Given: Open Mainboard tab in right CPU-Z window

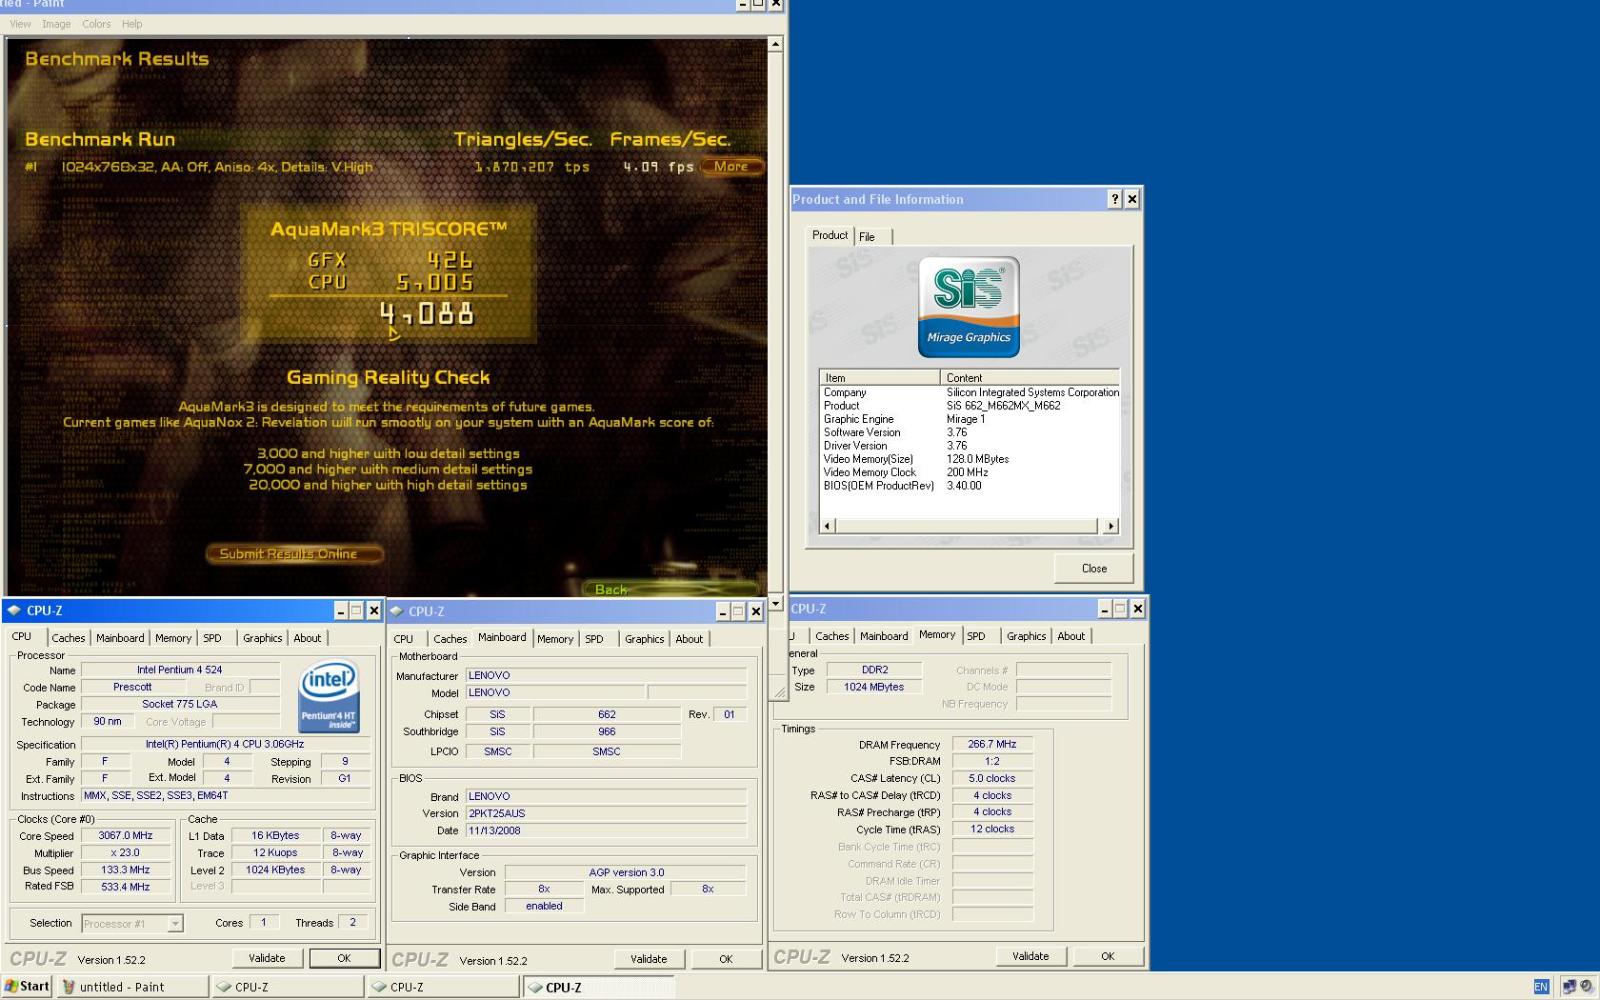Looking at the screenshot, I should (884, 636).
